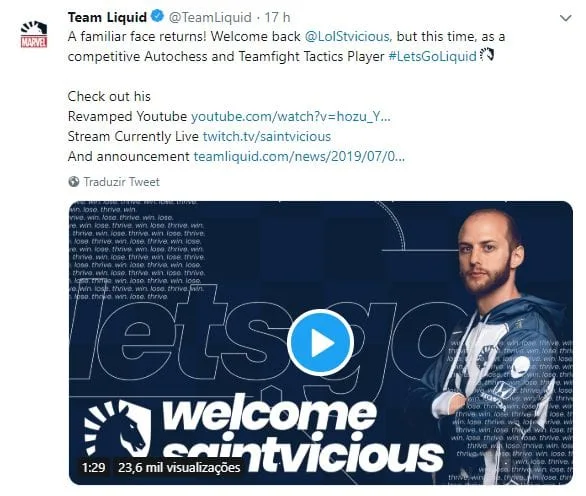This screenshot has width=586, height=496.
Task: Click the Team Liquid account name
Action: pos(107,17)
